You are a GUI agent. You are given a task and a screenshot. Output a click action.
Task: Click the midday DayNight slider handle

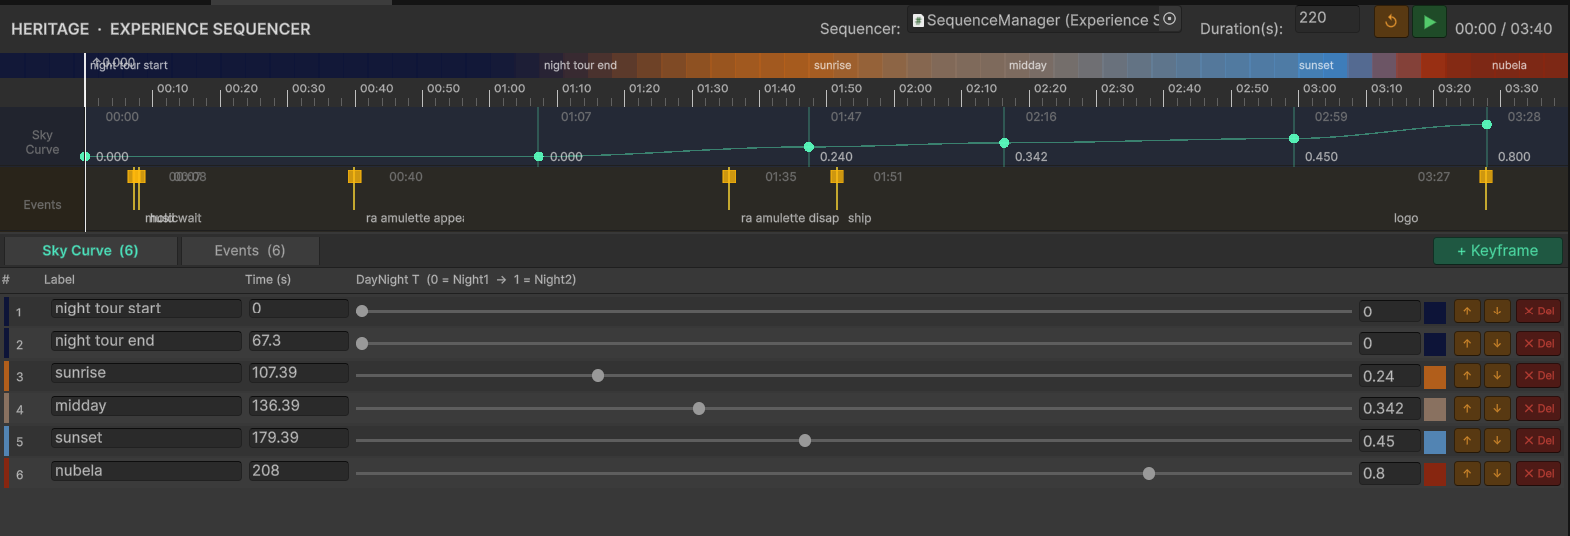click(x=699, y=408)
